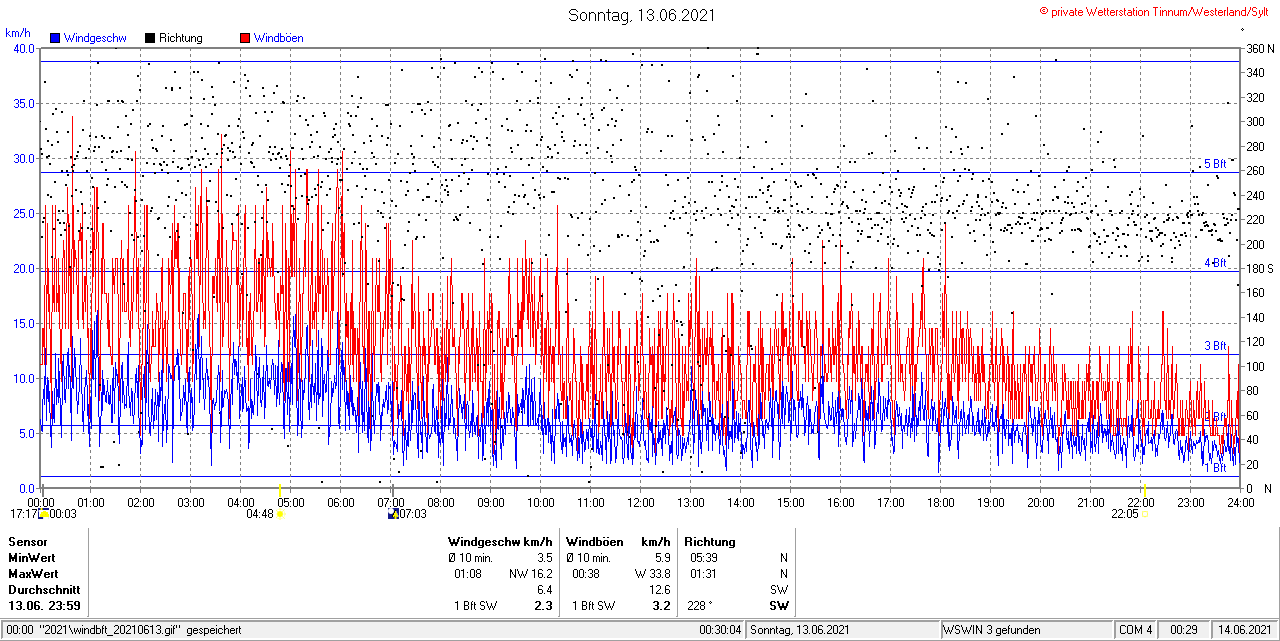Click the 40.0 km/h axis value
Screen dimensions: 1280x641
23,48
